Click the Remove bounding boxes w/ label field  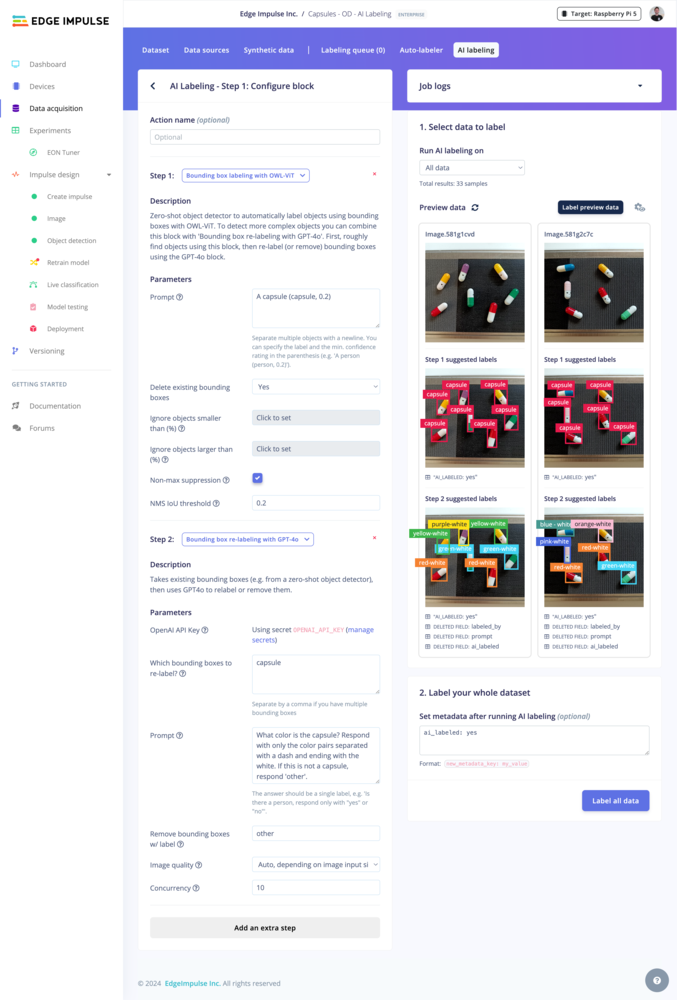click(316, 834)
